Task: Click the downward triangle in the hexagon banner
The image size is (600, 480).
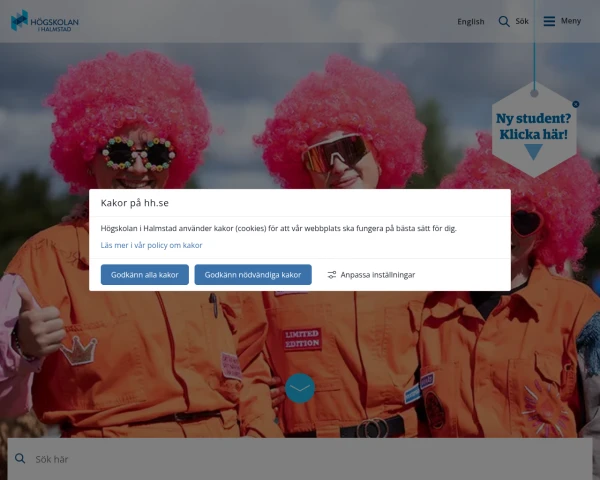Action: point(533,151)
